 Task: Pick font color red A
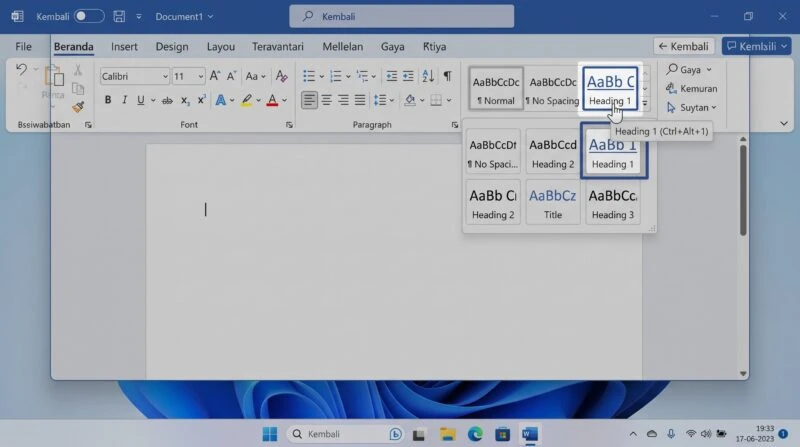point(272,100)
